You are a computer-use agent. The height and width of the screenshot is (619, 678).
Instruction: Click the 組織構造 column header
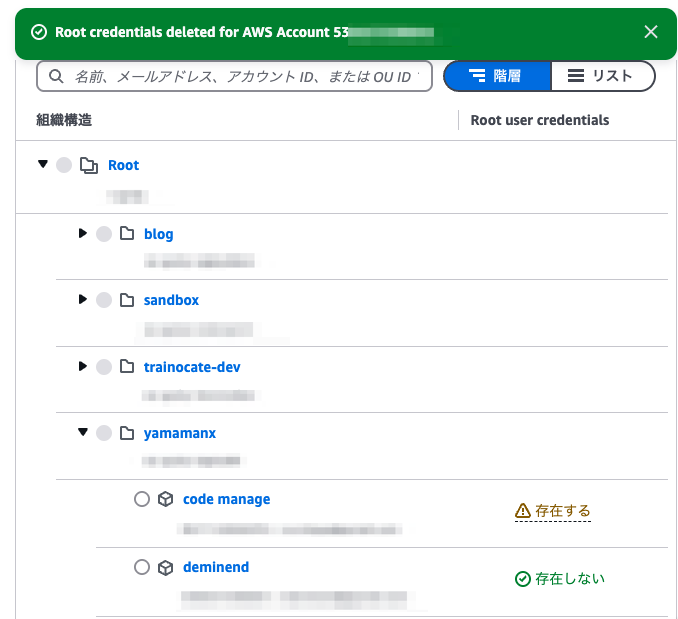click(64, 120)
